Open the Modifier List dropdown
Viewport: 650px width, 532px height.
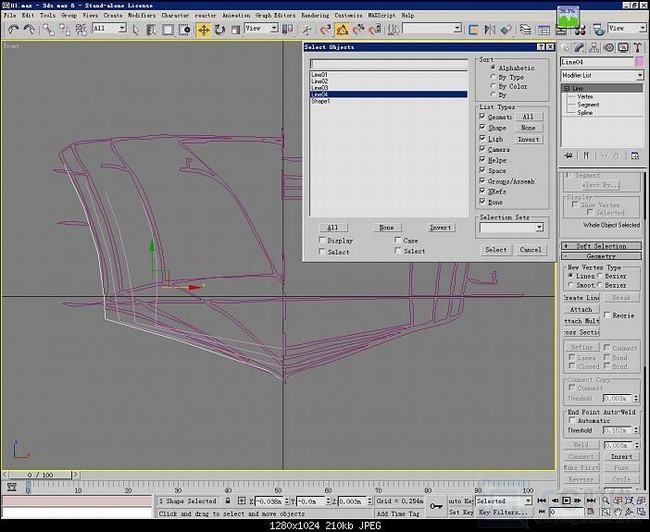pos(640,75)
